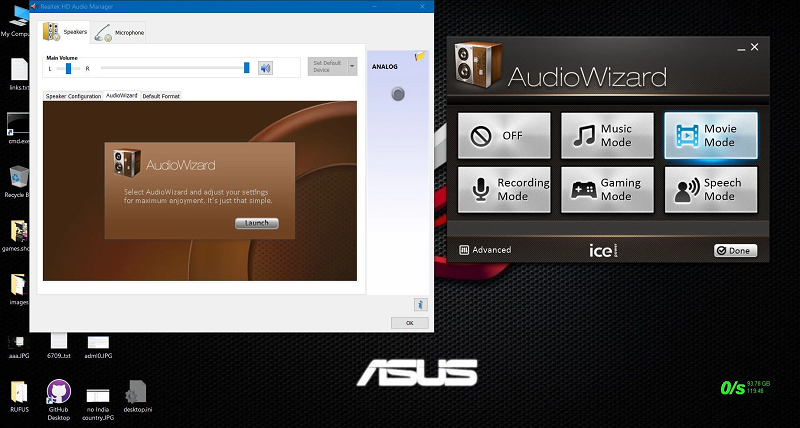800x428 pixels.
Task: Select the RUFUS folder on desktop
Action: pyautogui.click(x=19, y=396)
